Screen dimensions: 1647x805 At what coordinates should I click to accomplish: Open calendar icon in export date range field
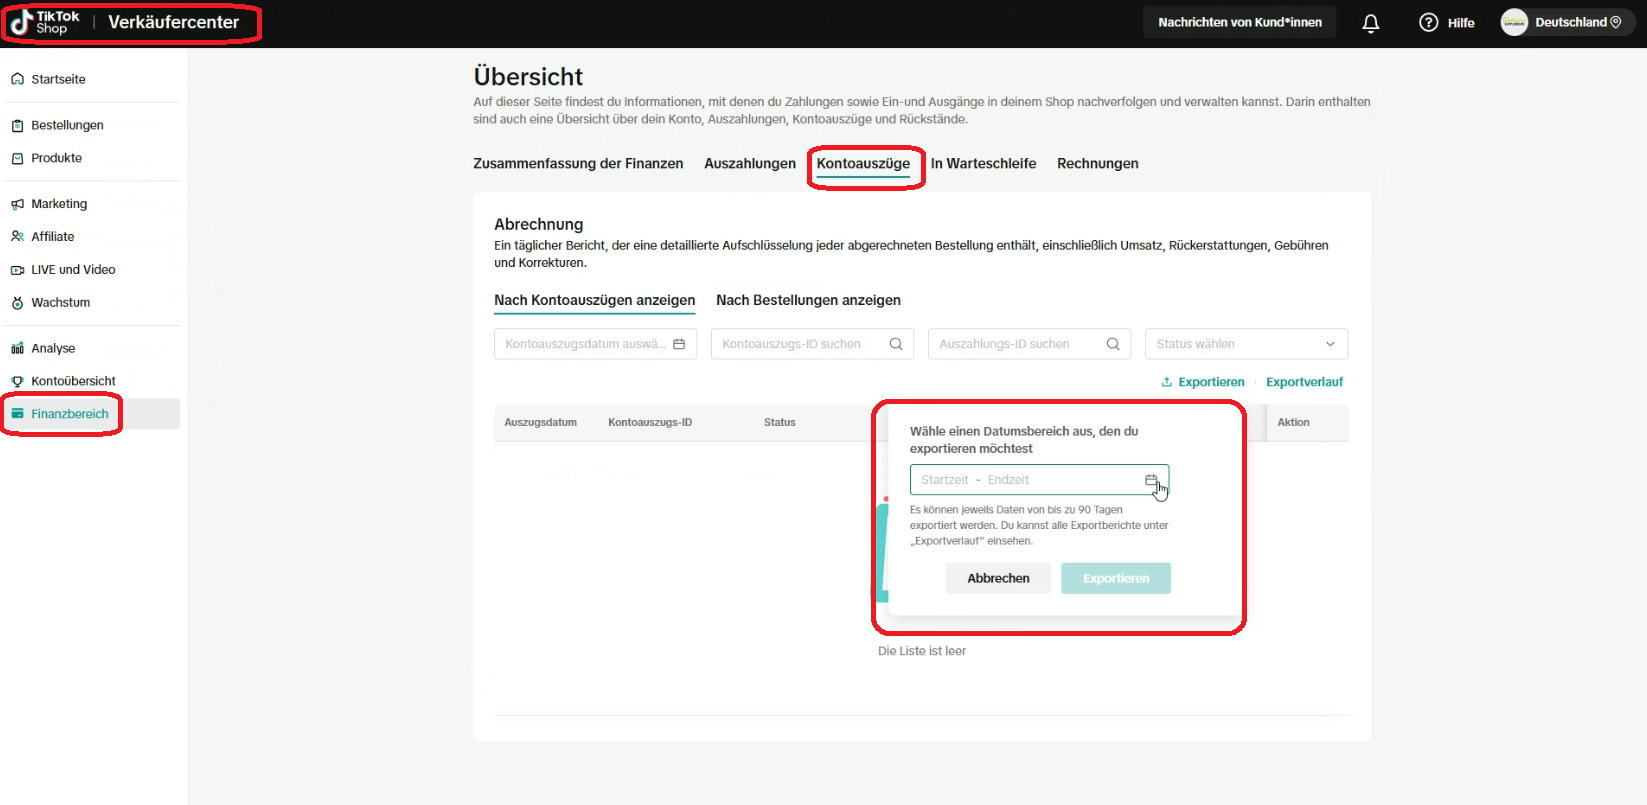[x=1151, y=480]
